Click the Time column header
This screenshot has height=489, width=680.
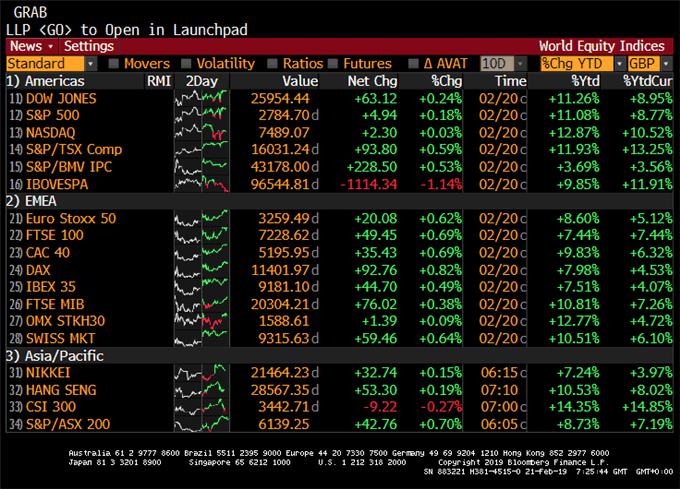[x=510, y=81]
